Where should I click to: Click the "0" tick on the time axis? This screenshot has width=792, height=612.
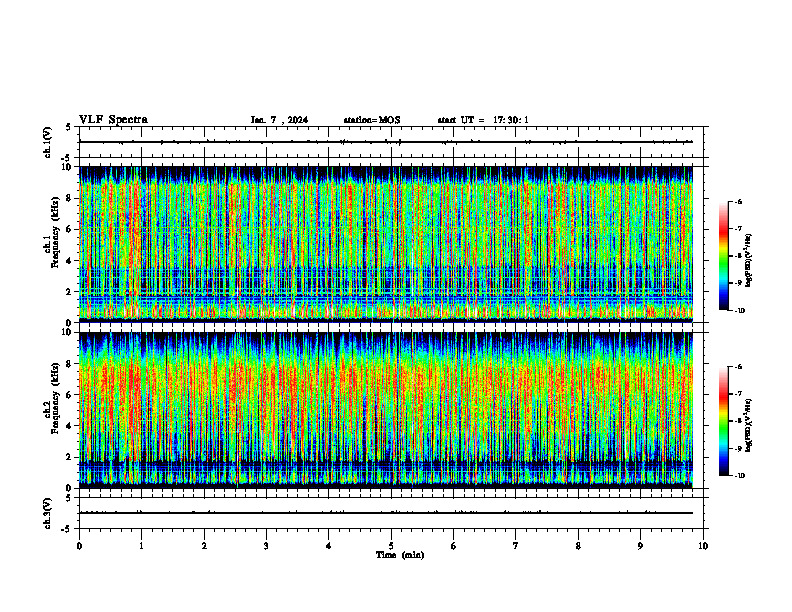tap(79, 546)
